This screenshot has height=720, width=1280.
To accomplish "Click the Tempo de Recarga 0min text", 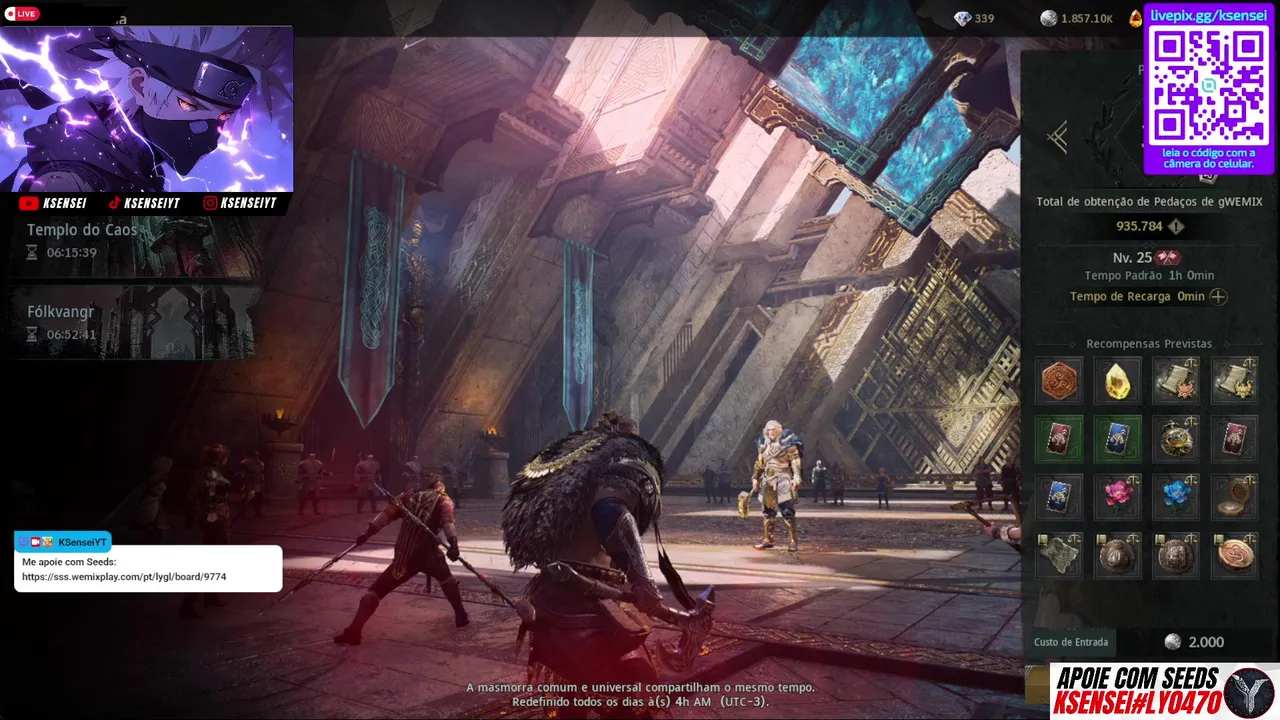I will tap(1137, 297).
